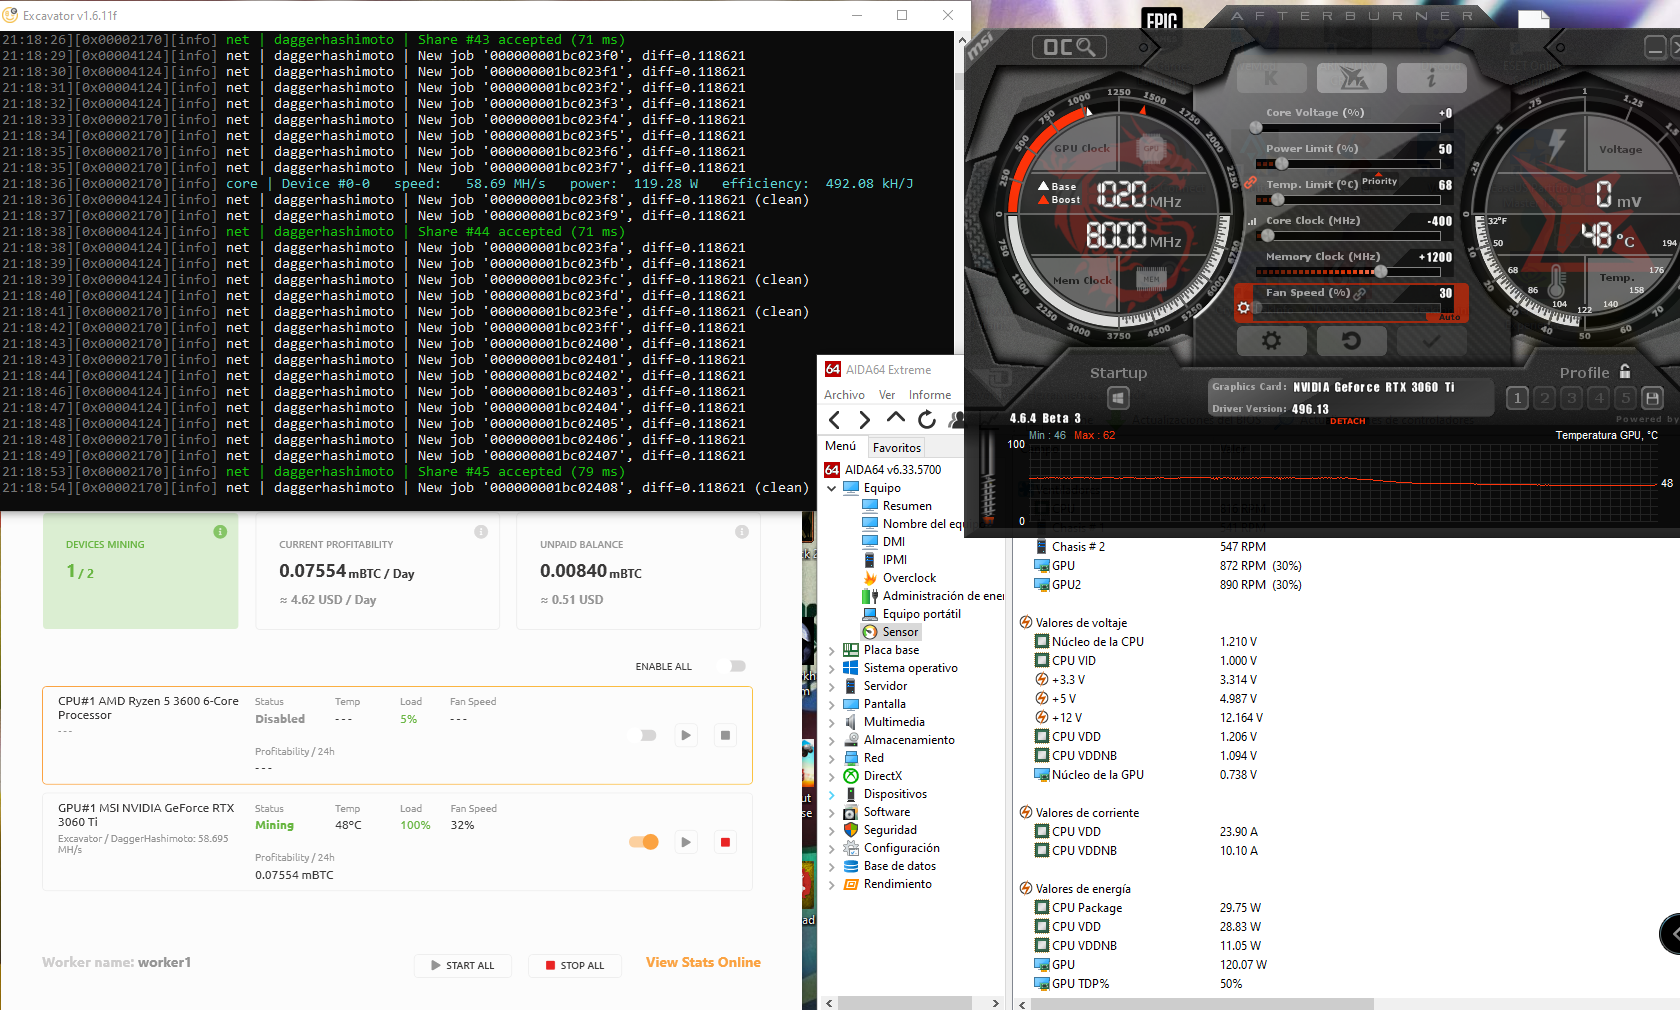Open Afterburner information 'i' button

[x=1432, y=78]
